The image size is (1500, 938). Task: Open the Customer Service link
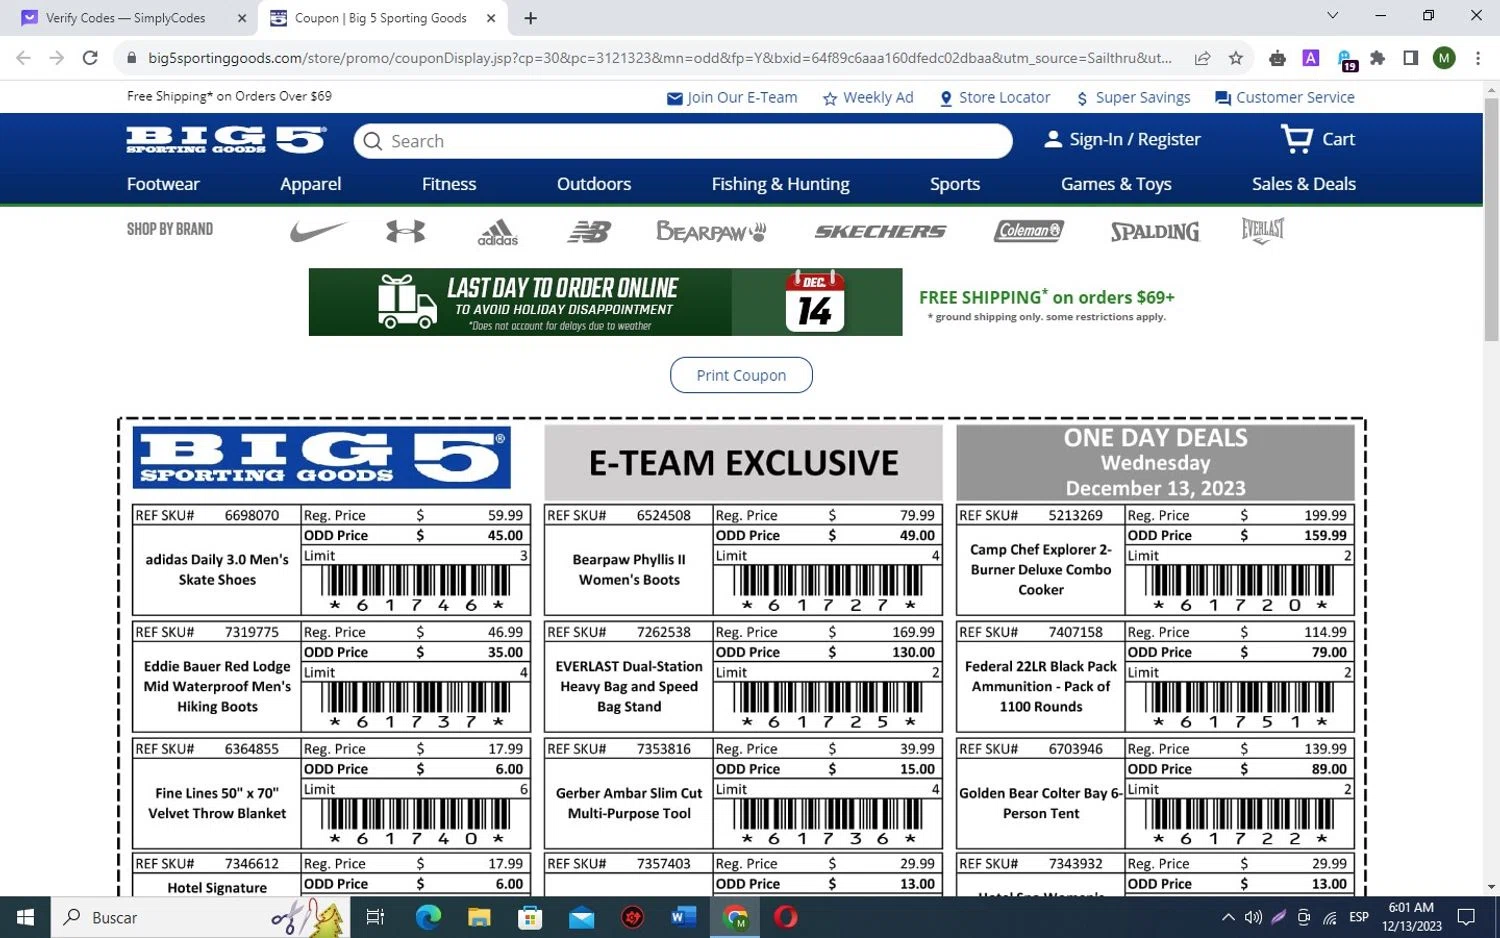1285,98
